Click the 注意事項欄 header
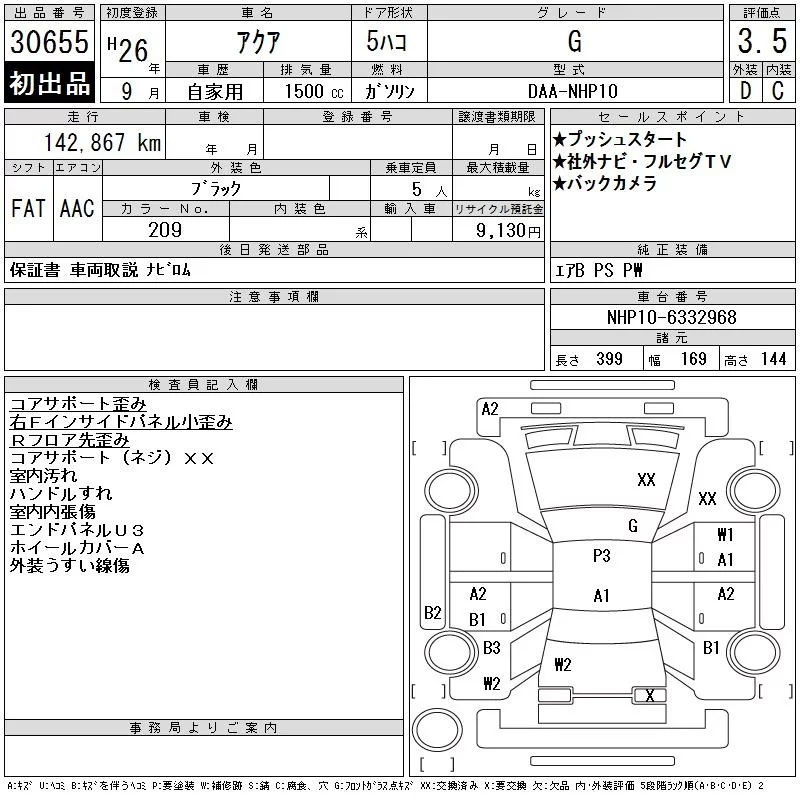 (x=274, y=296)
